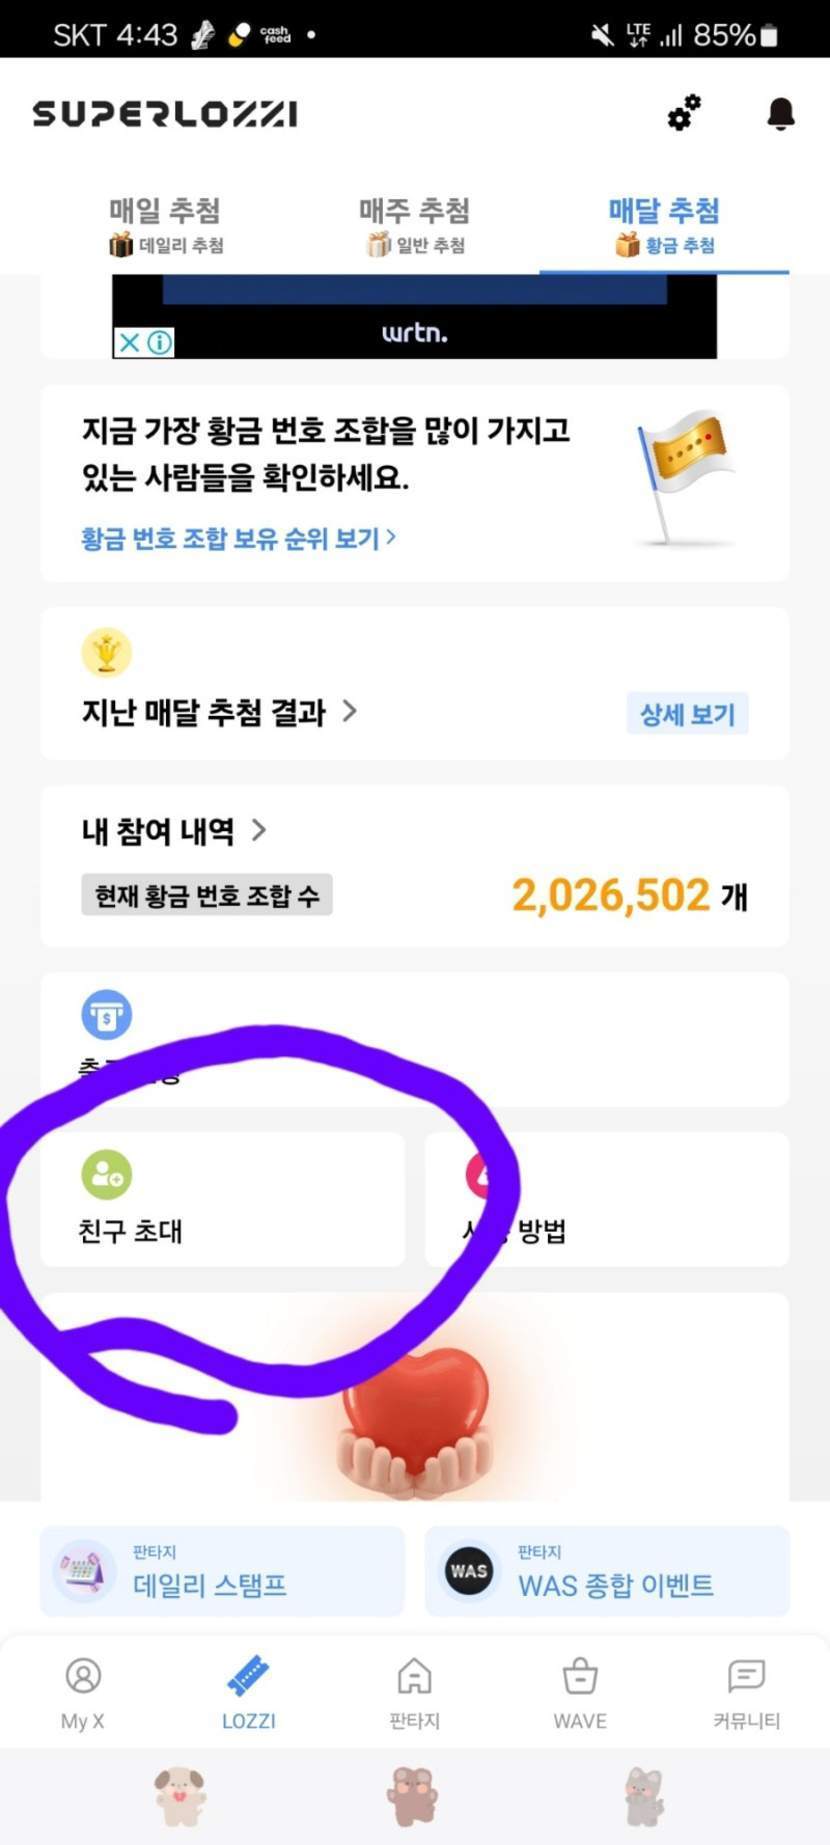Tap the ad info icon
The width and height of the screenshot is (830, 1845).
pyautogui.click(x=160, y=343)
